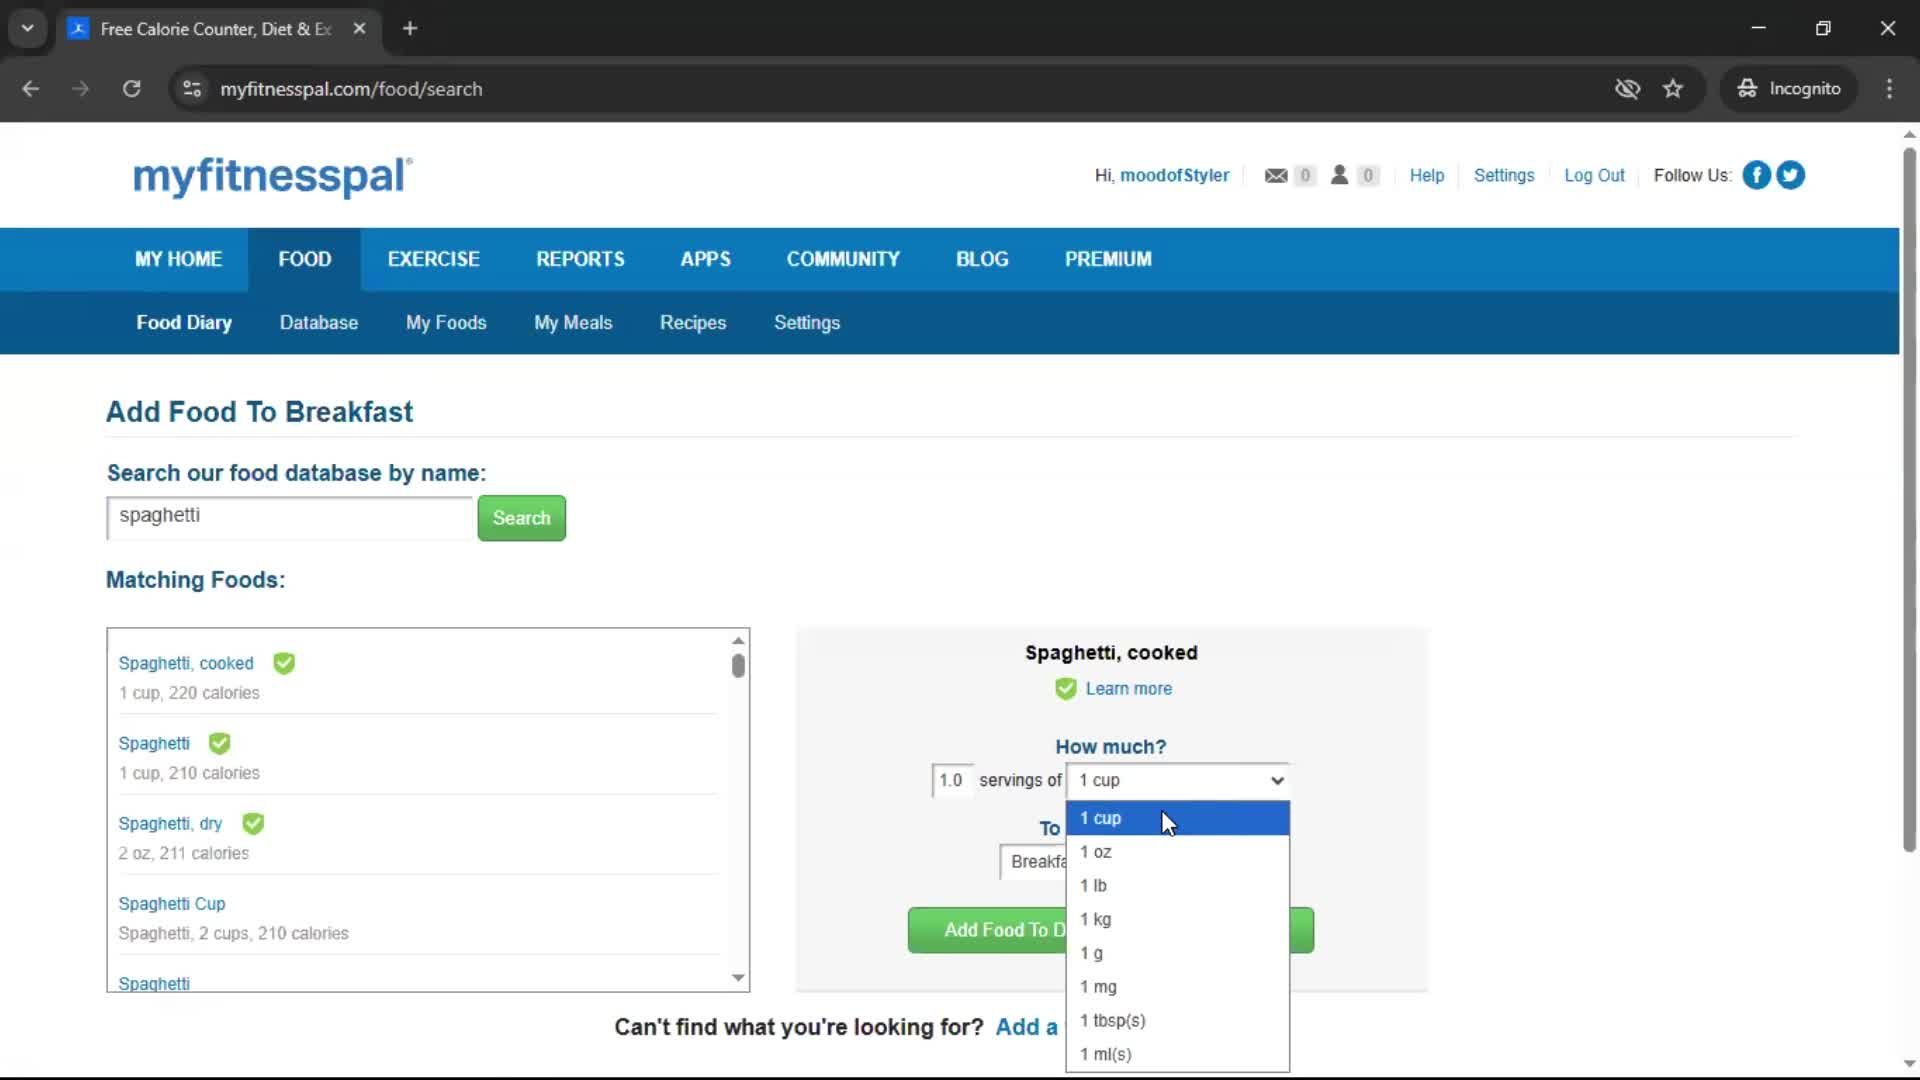This screenshot has width=1920, height=1080.
Task: Open the site information icon in address bar
Action: (192, 89)
